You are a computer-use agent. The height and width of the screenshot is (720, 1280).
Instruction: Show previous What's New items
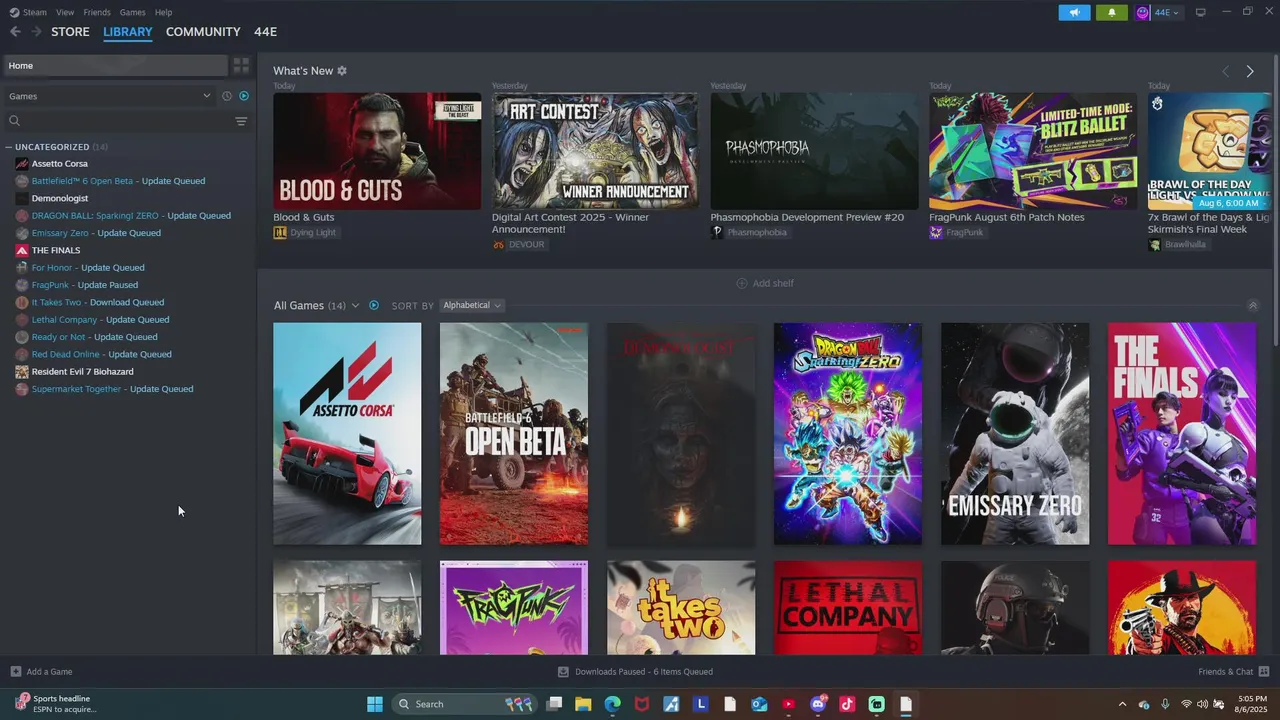tap(1226, 71)
